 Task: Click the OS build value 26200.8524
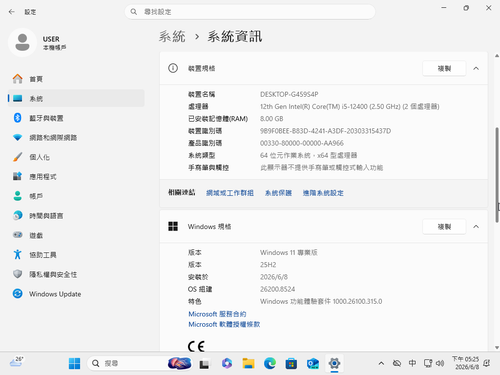[277, 289]
